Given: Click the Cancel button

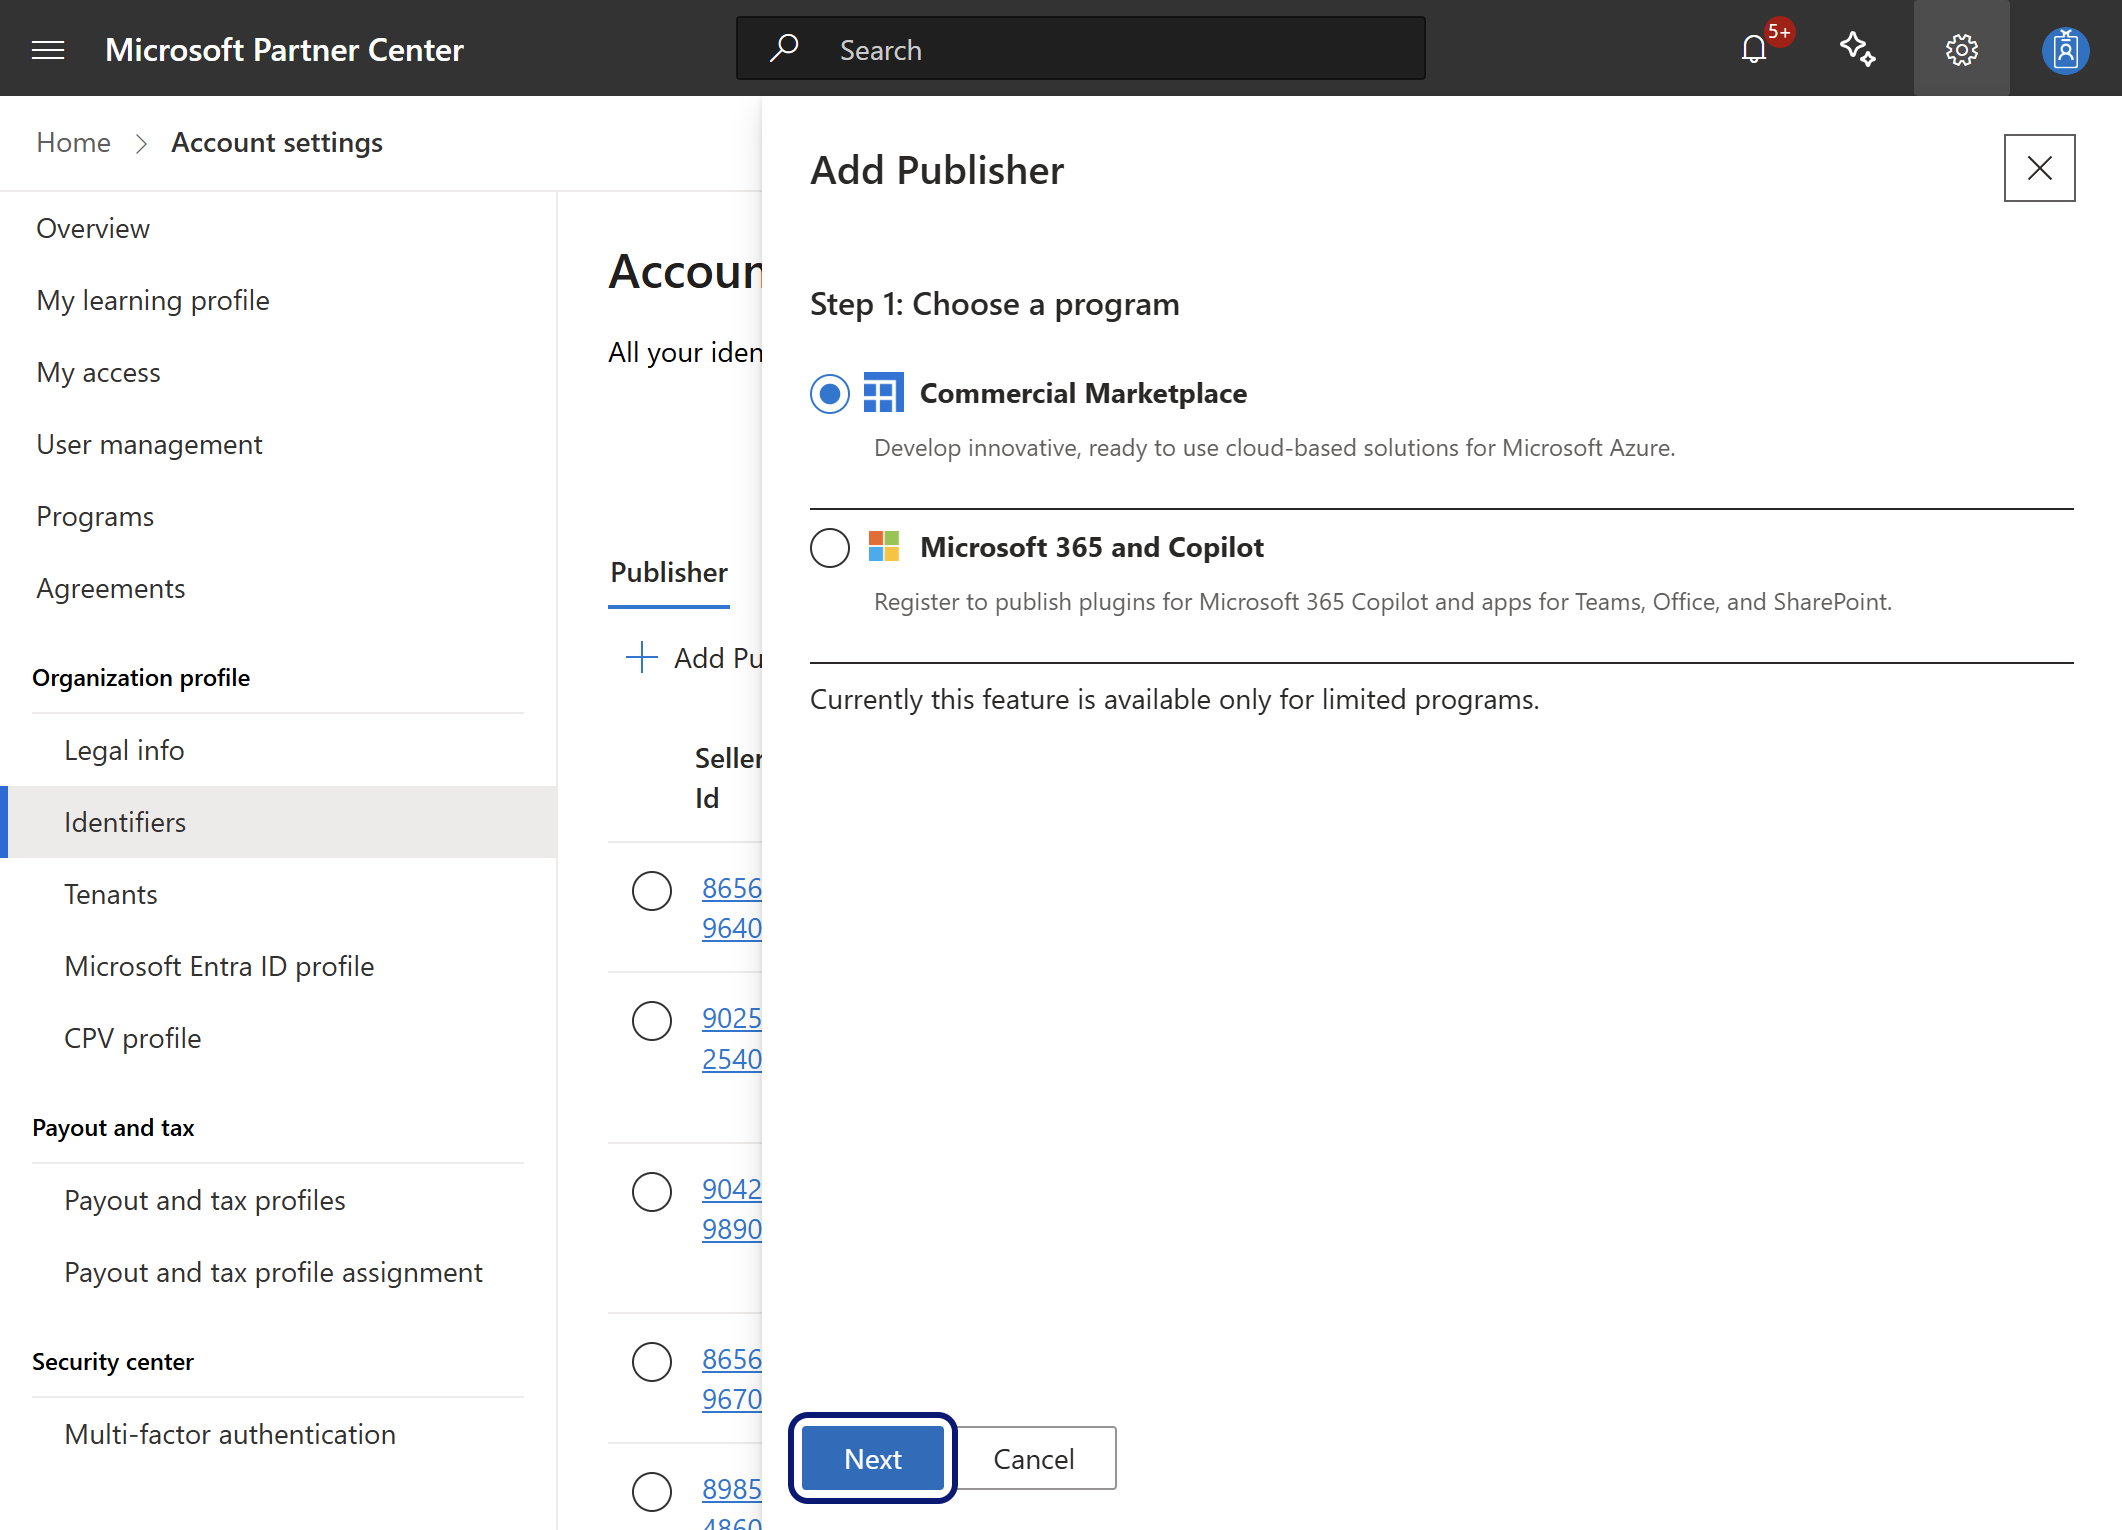Looking at the screenshot, I should pyautogui.click(x=1034, y=1458).
